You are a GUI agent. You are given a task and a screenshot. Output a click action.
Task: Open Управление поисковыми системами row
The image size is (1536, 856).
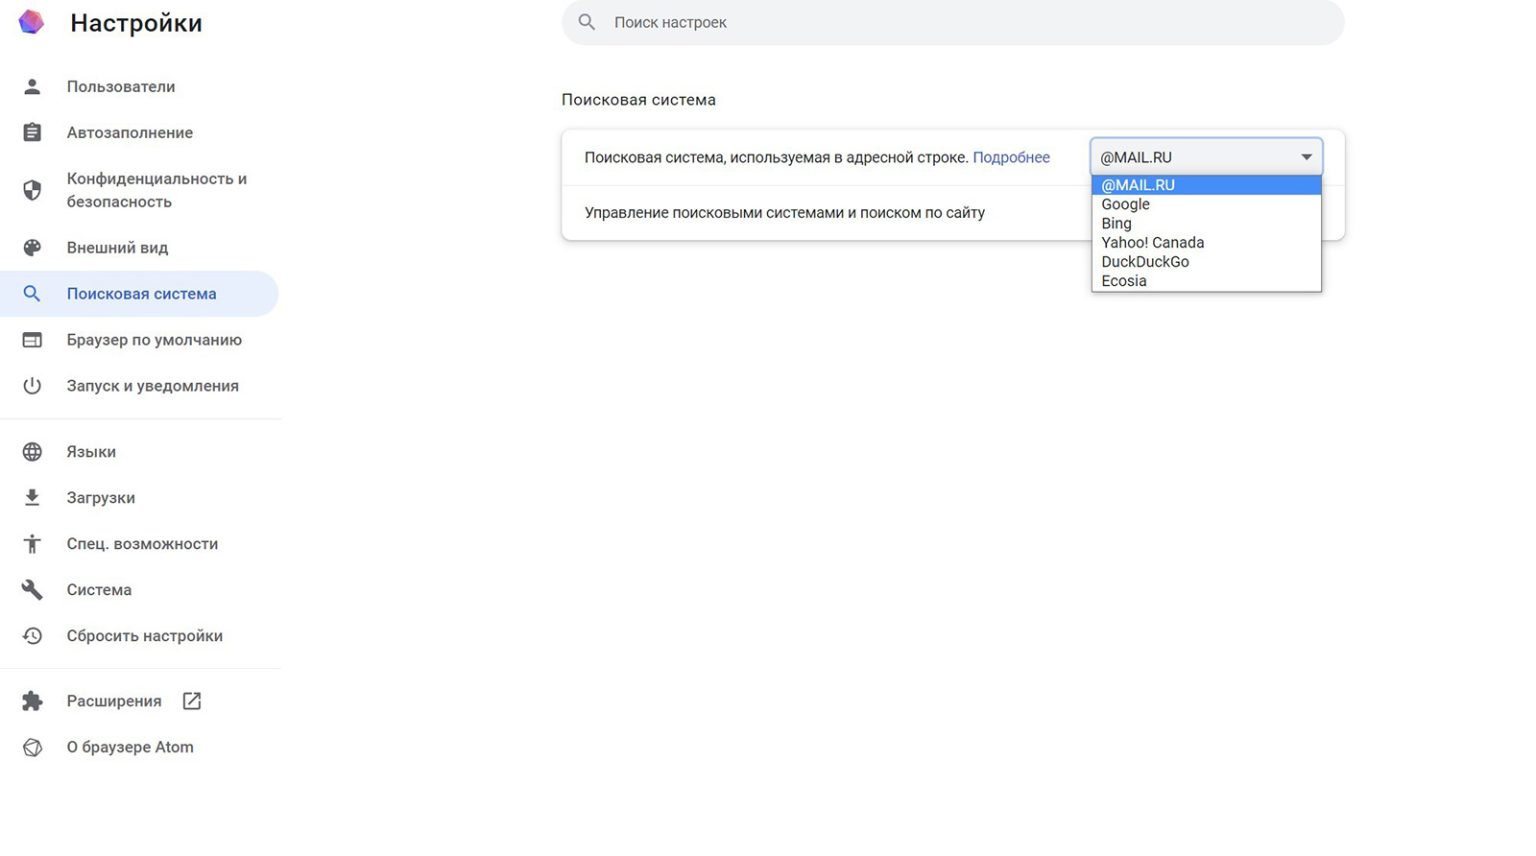(784, 213)
